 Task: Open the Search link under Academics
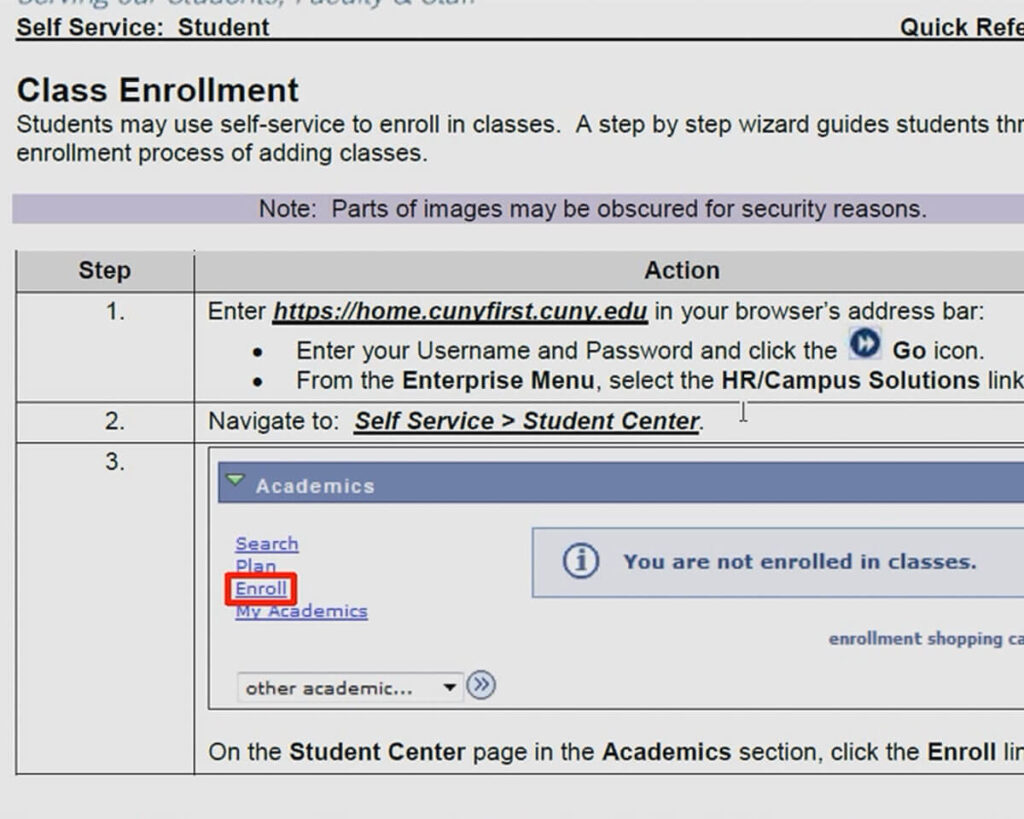[266, 544]
